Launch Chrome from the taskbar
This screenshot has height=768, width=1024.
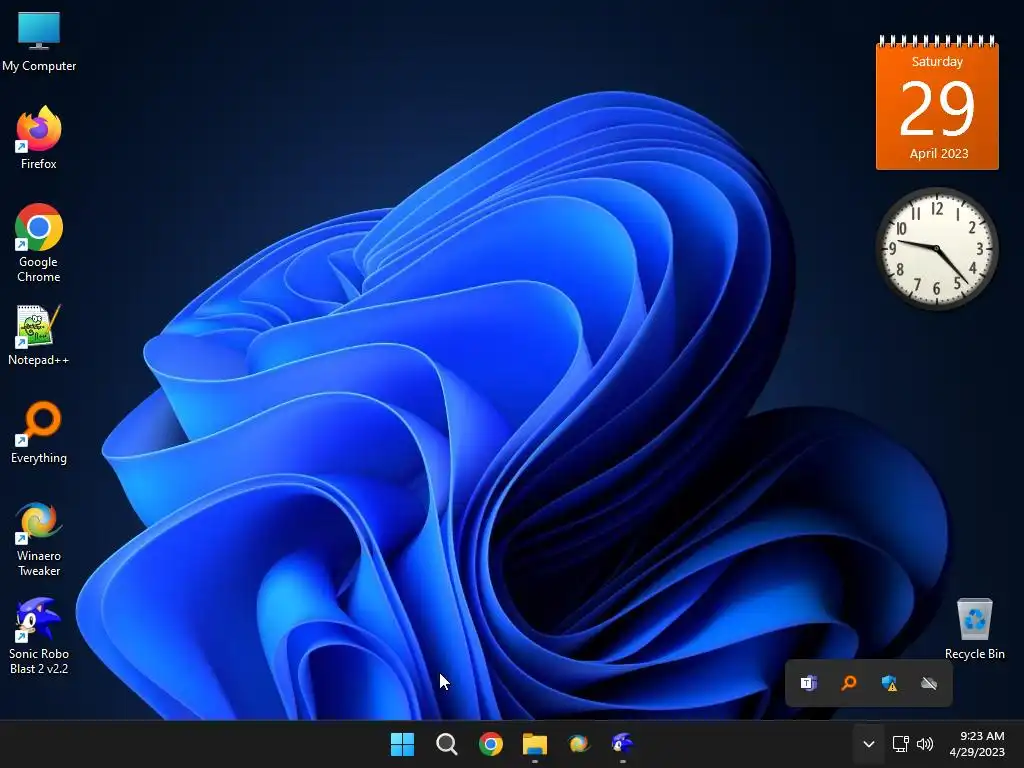[490, 744]
